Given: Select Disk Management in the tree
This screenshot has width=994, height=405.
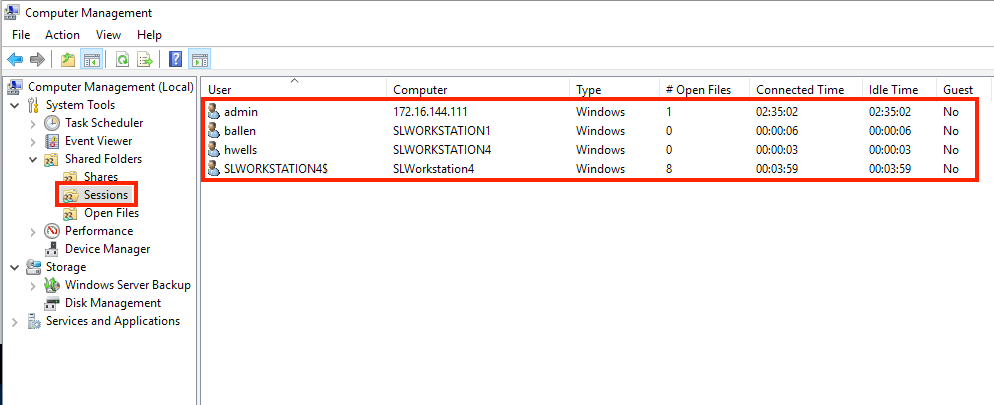Looking at the screenshot, I should 112,303.
